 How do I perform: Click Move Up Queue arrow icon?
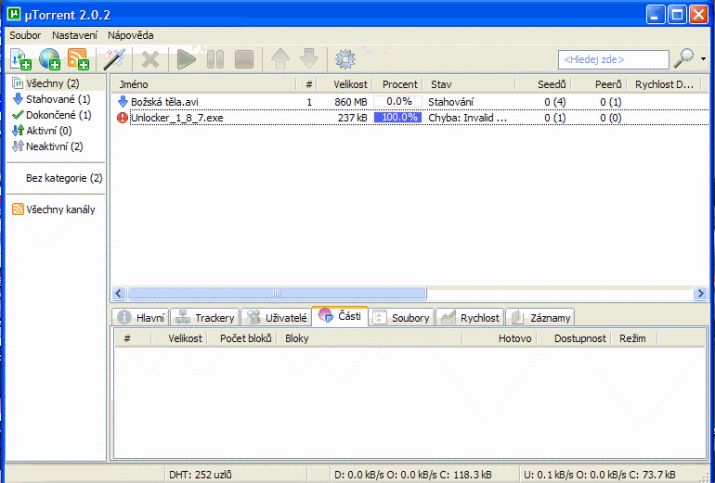click(280, 59)
